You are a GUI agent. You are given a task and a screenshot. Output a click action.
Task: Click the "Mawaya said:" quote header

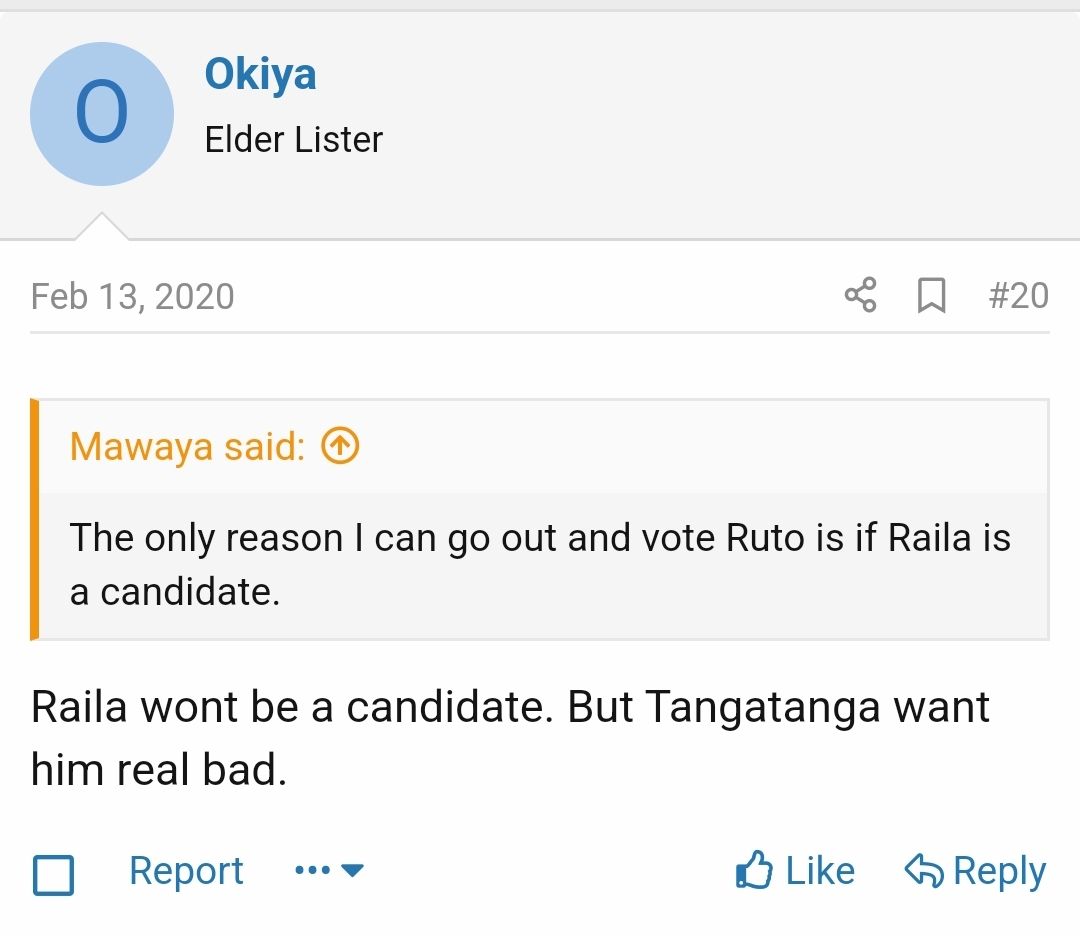(187, 446)
